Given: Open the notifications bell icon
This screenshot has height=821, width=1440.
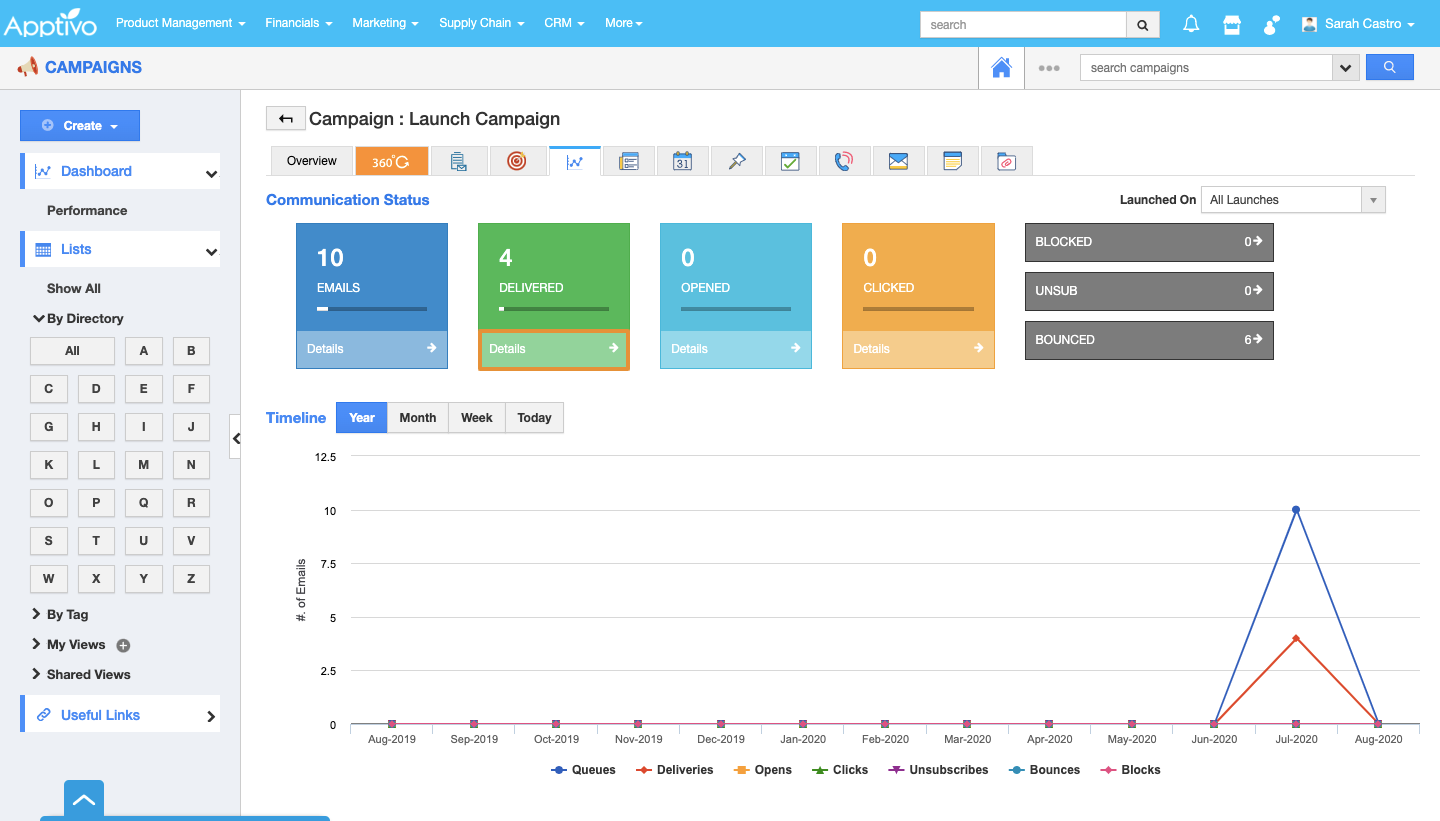Looking at the screenshot, I should point(1191,24).
